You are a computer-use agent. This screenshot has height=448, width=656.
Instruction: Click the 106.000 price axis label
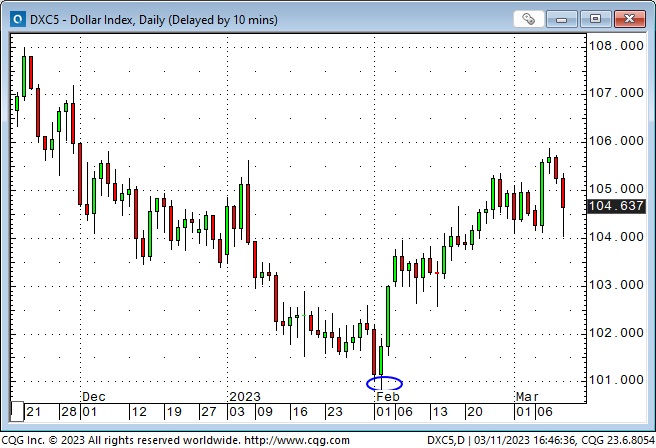[616, 141]
